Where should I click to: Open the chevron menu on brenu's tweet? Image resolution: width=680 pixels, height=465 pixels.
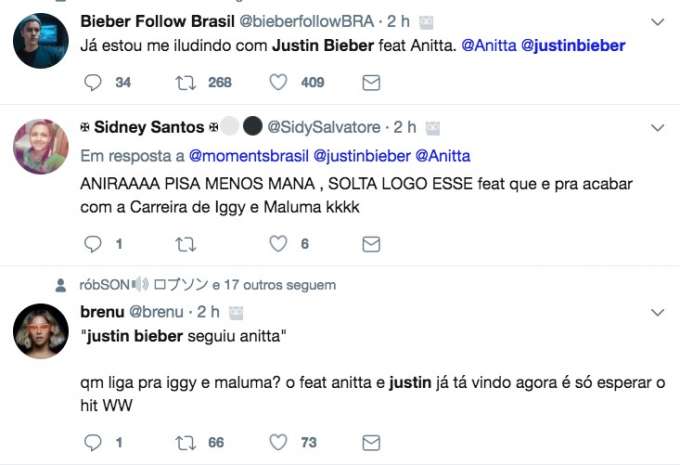(657, 313)
